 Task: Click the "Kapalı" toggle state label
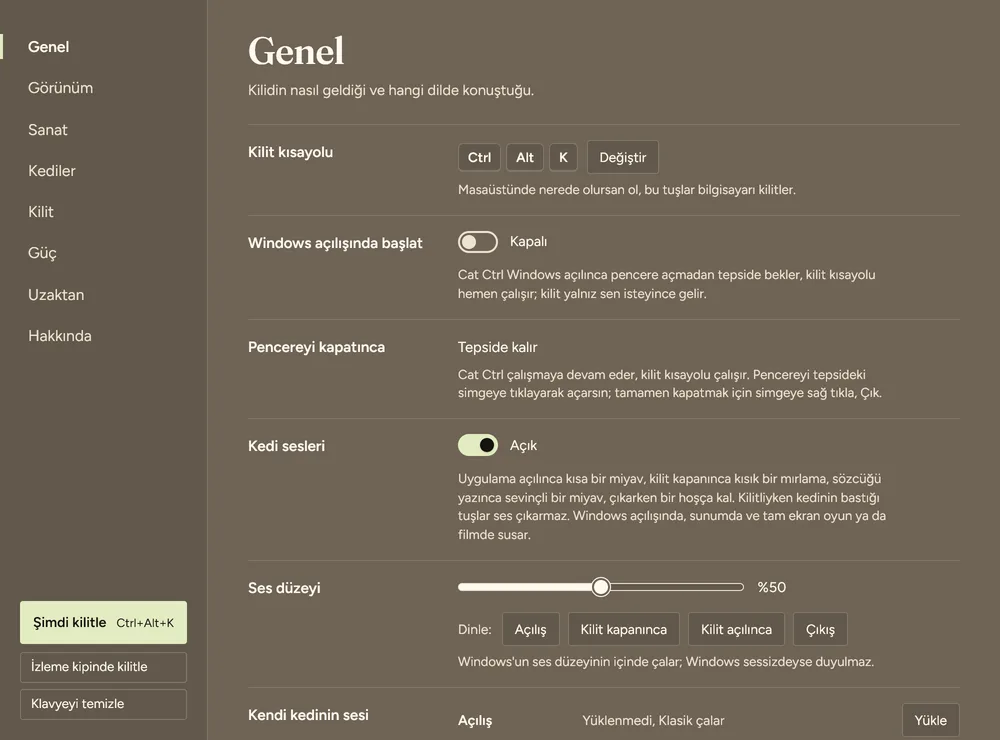pos(529,242)
